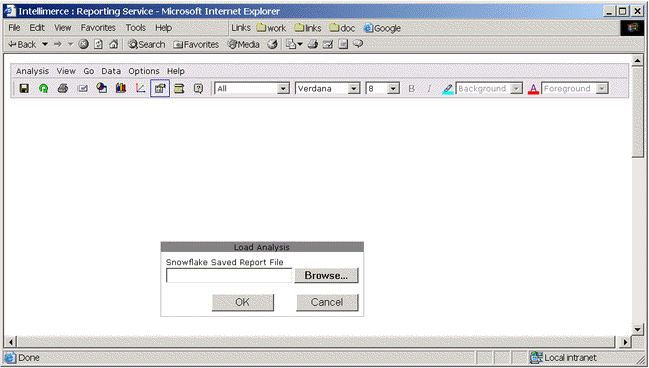Click the Save analysis floppy disk icon
Viewport: 649px width, 368px height.
[x=24, y=88]
